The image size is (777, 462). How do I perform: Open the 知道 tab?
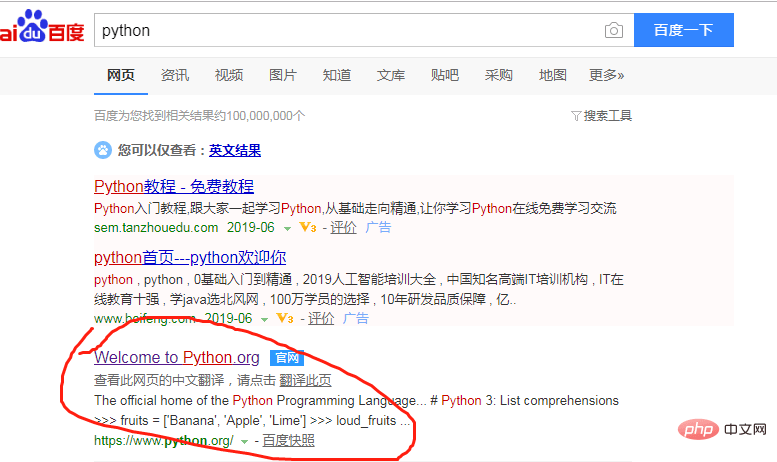[336, 75]
